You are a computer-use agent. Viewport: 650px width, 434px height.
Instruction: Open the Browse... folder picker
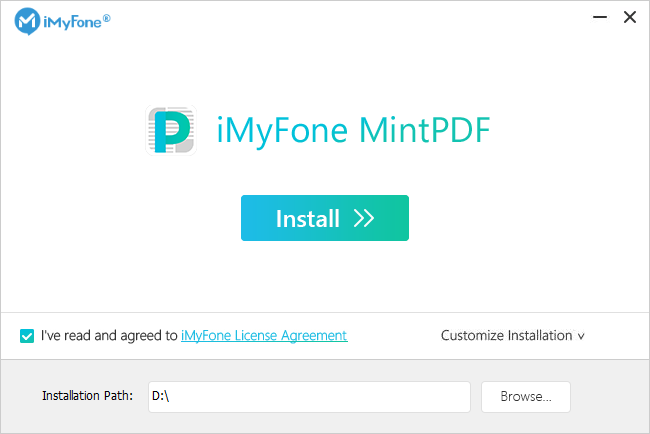click(526, 397)
